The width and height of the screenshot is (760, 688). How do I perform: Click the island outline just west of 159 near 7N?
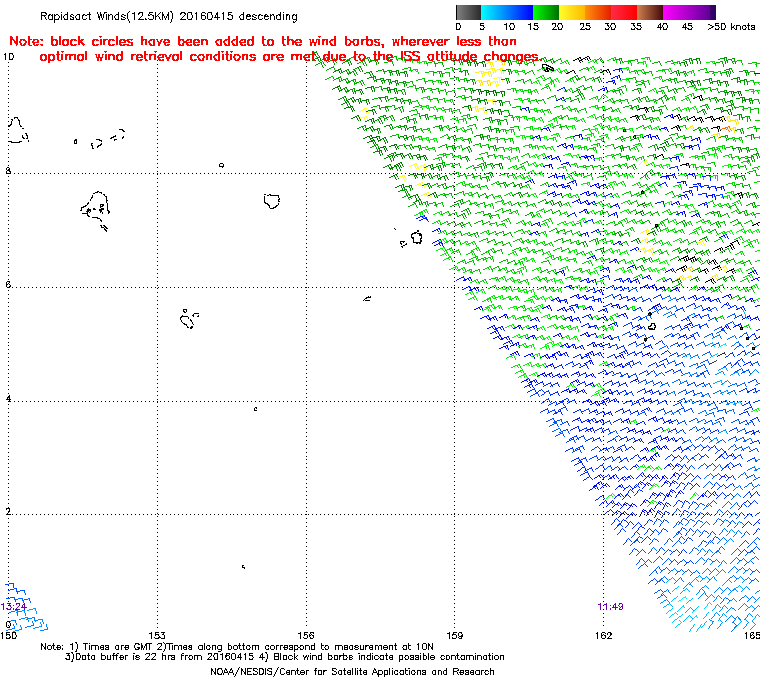tap(416, 237)
